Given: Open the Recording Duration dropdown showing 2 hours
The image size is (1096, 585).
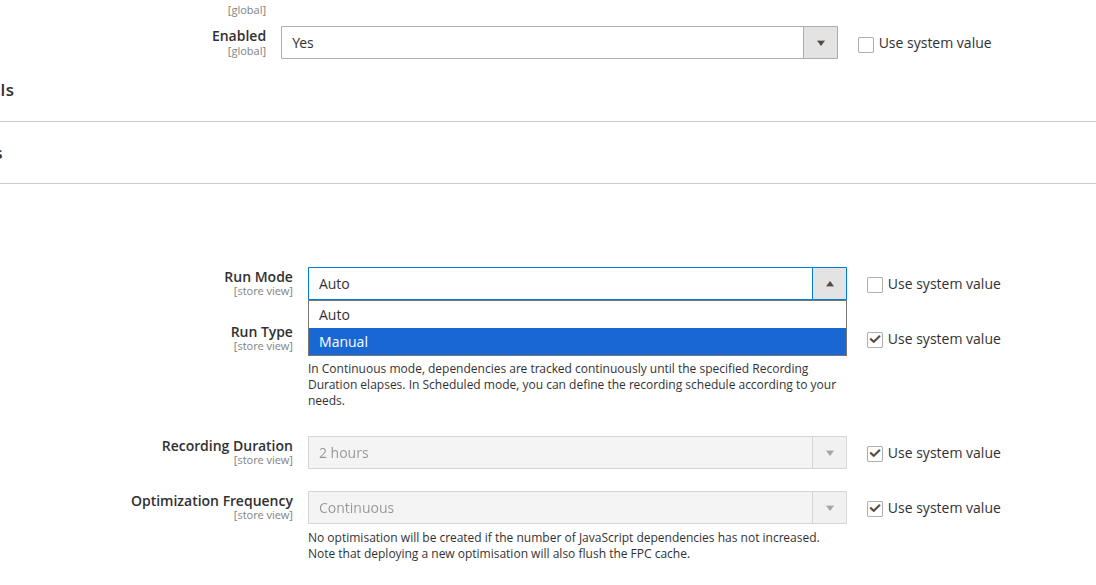Looking at the screenshot, I should [x=577, y=453].
